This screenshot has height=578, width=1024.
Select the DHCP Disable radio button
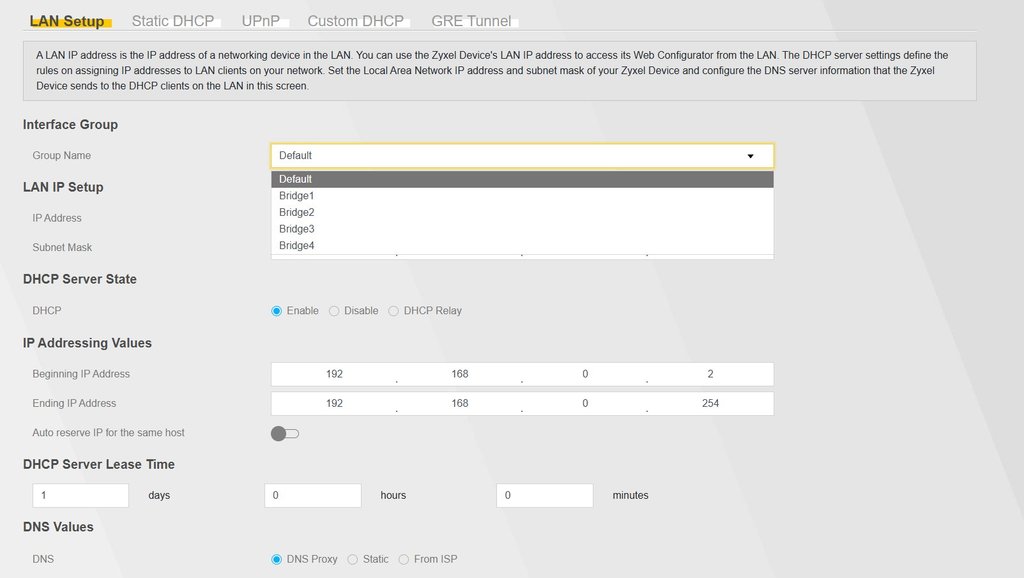(x=335, y=311)
